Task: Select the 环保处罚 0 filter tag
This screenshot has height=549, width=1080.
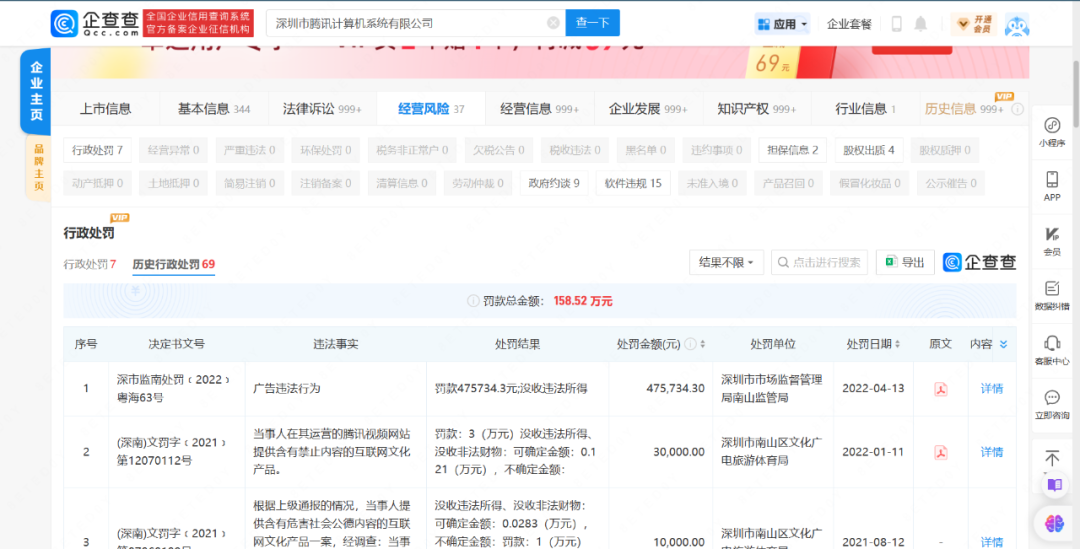Action: click(x=326, y=150)
